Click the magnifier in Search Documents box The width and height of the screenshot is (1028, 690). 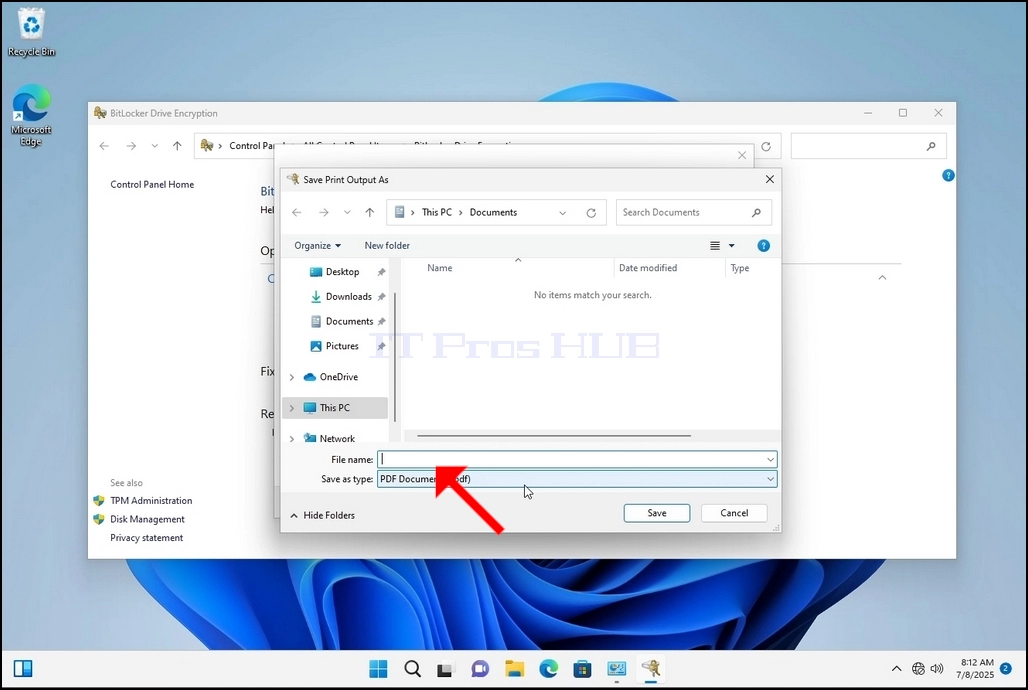point(756,213)
